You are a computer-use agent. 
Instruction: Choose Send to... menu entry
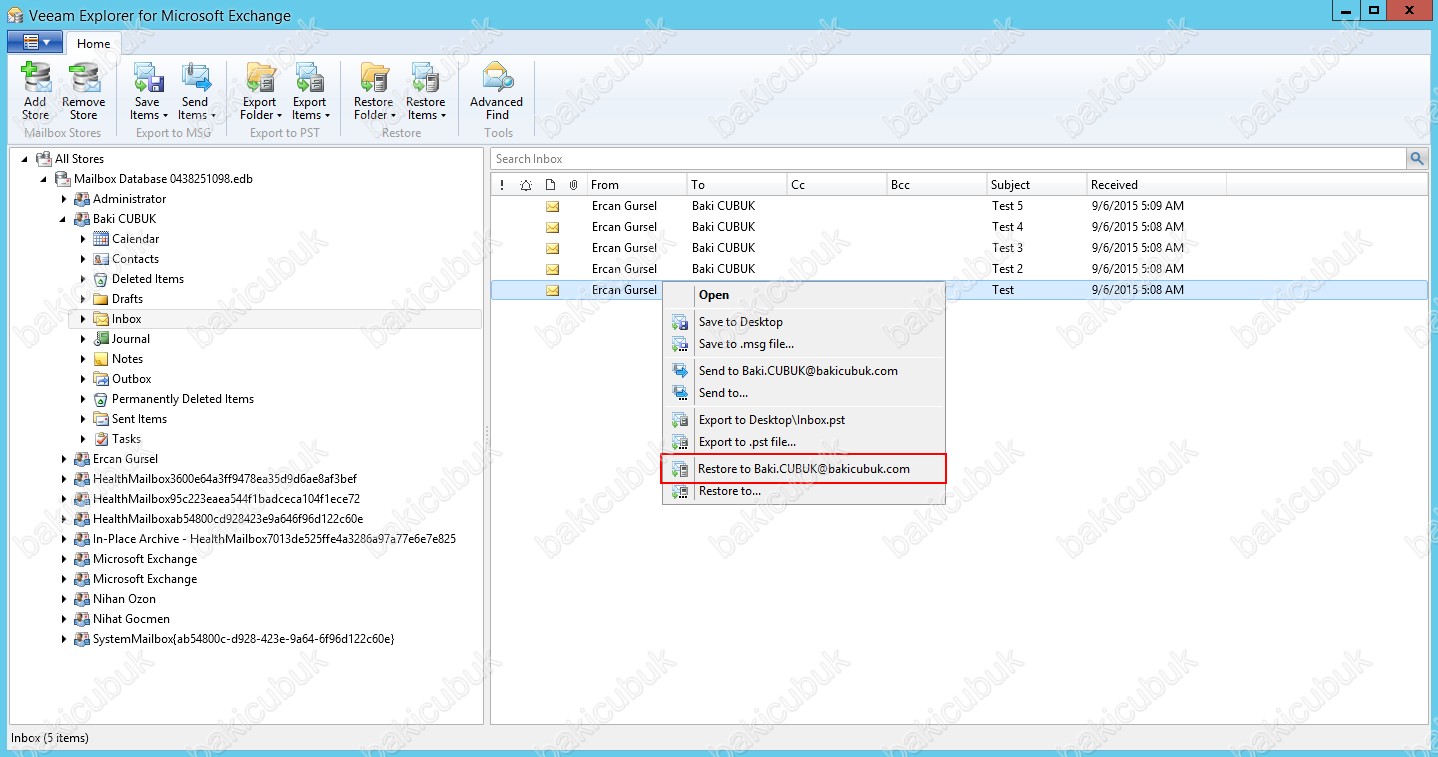[x=804, y=393]
